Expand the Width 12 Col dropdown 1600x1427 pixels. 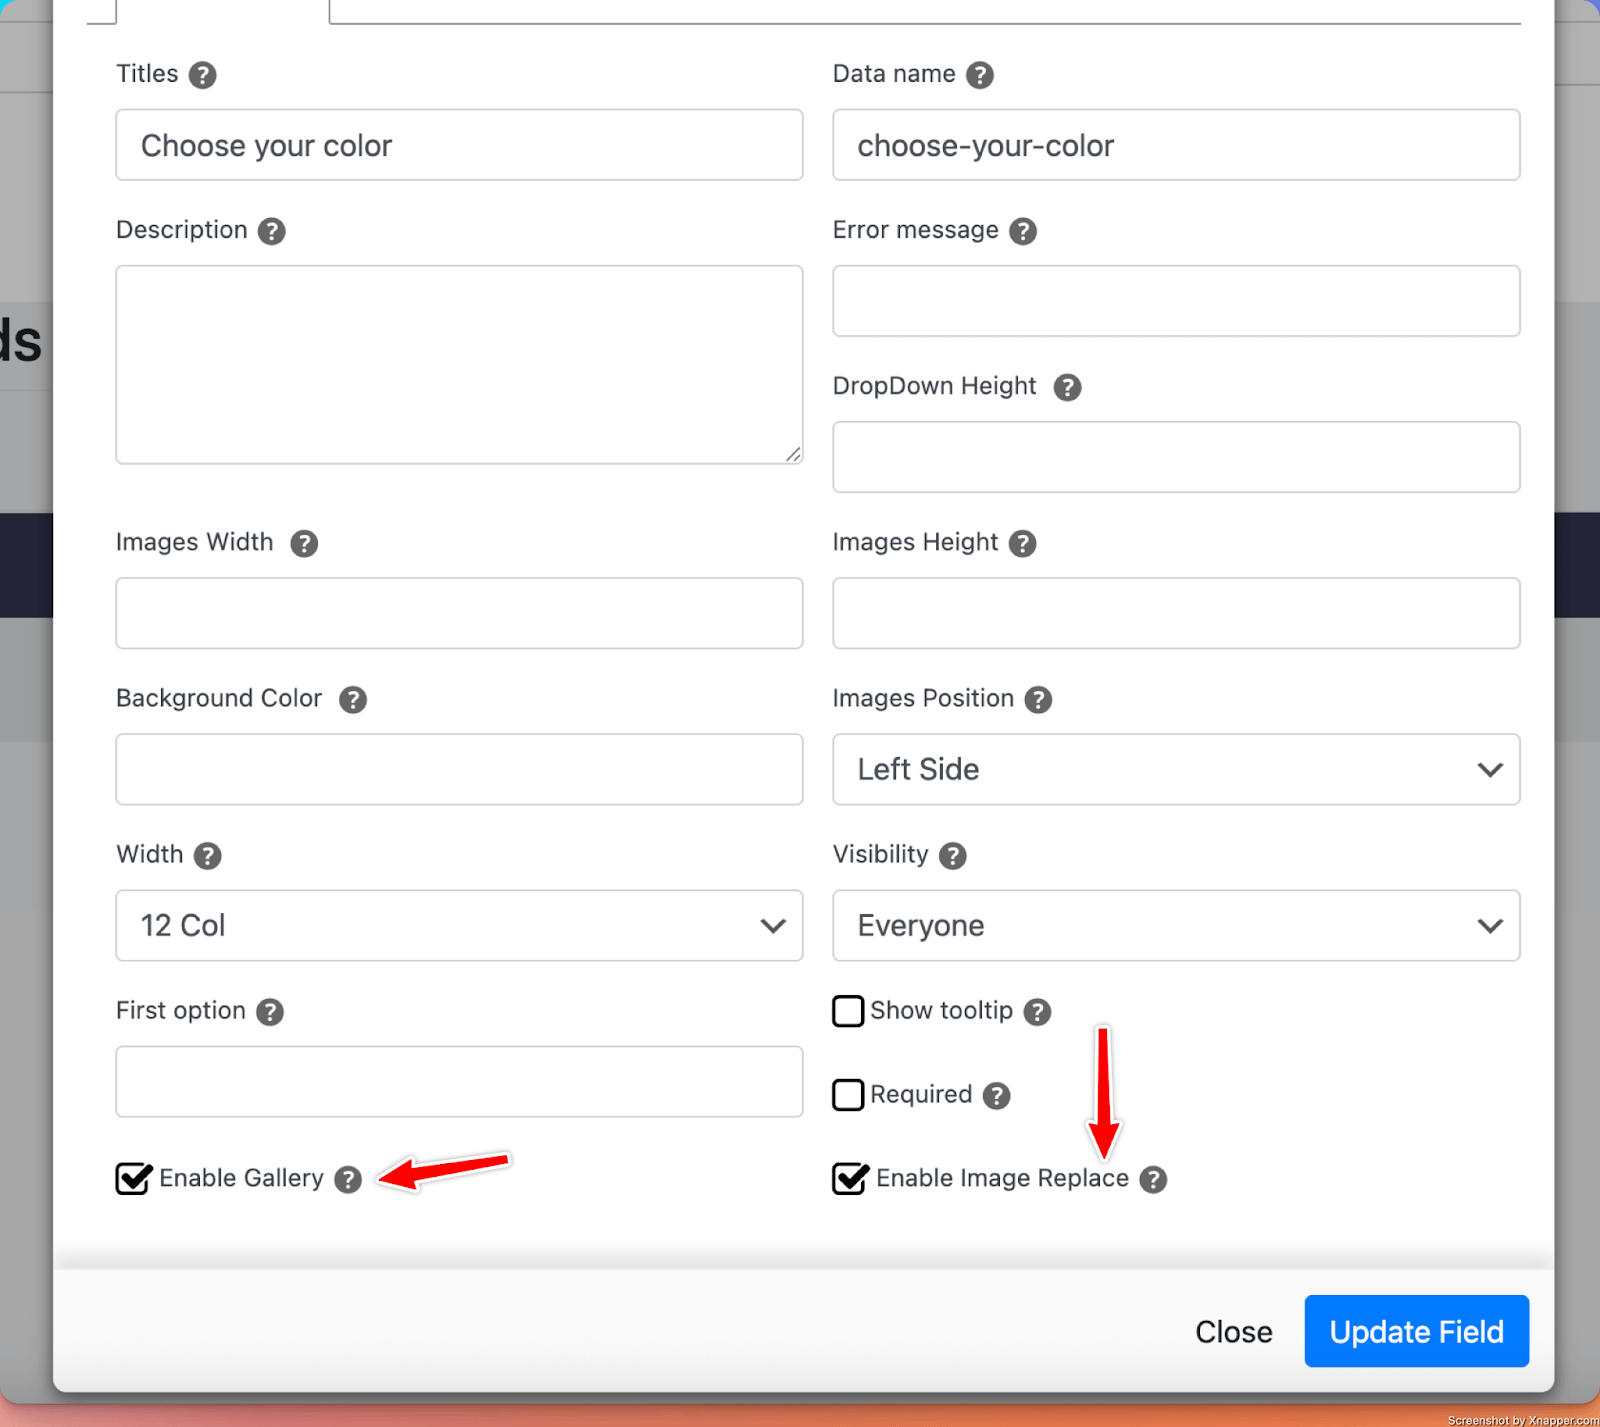[459, 925]
